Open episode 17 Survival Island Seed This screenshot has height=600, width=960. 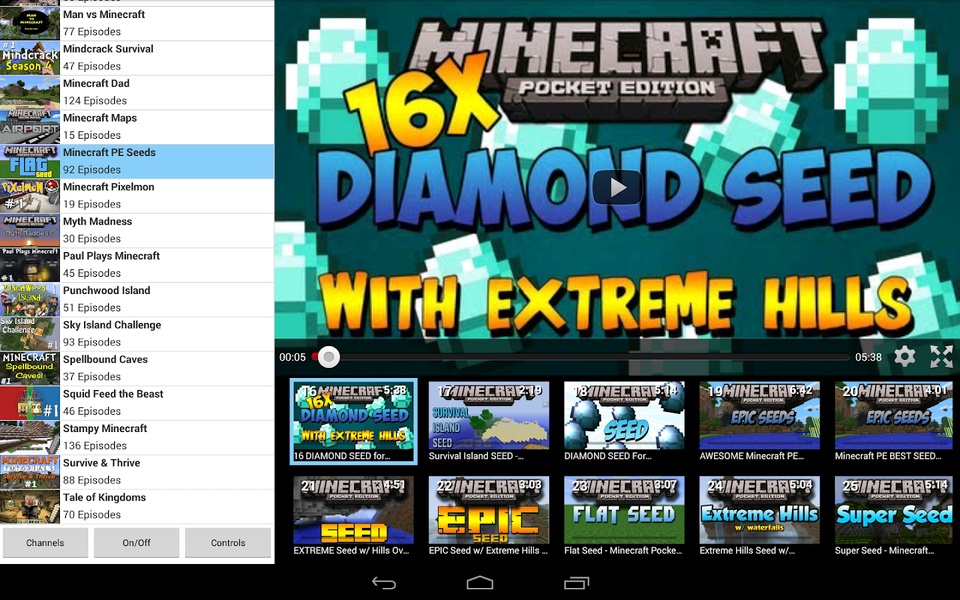pos(489,421)
